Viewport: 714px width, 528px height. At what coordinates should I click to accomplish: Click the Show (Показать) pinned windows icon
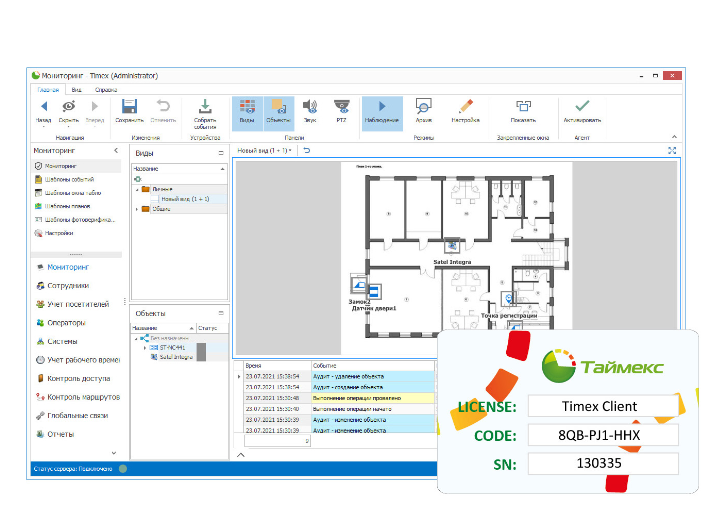pos(523,108)
